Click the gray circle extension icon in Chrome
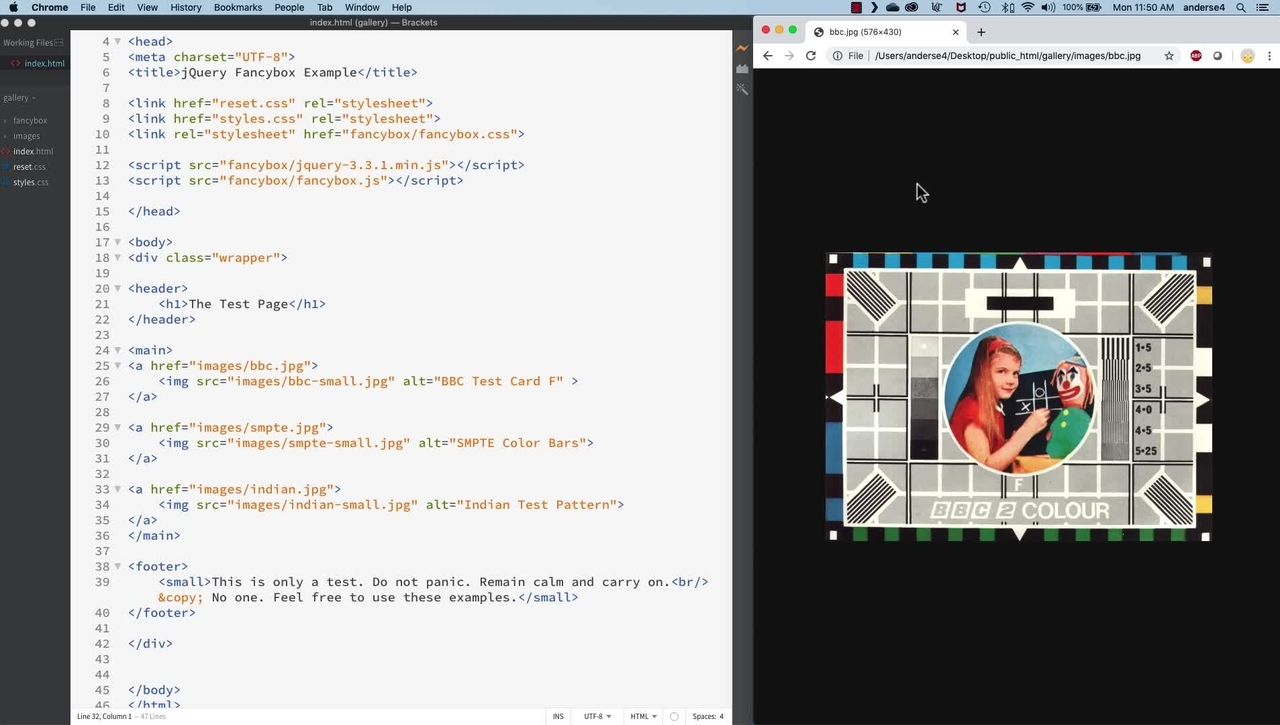 (x=1217, y=56)
